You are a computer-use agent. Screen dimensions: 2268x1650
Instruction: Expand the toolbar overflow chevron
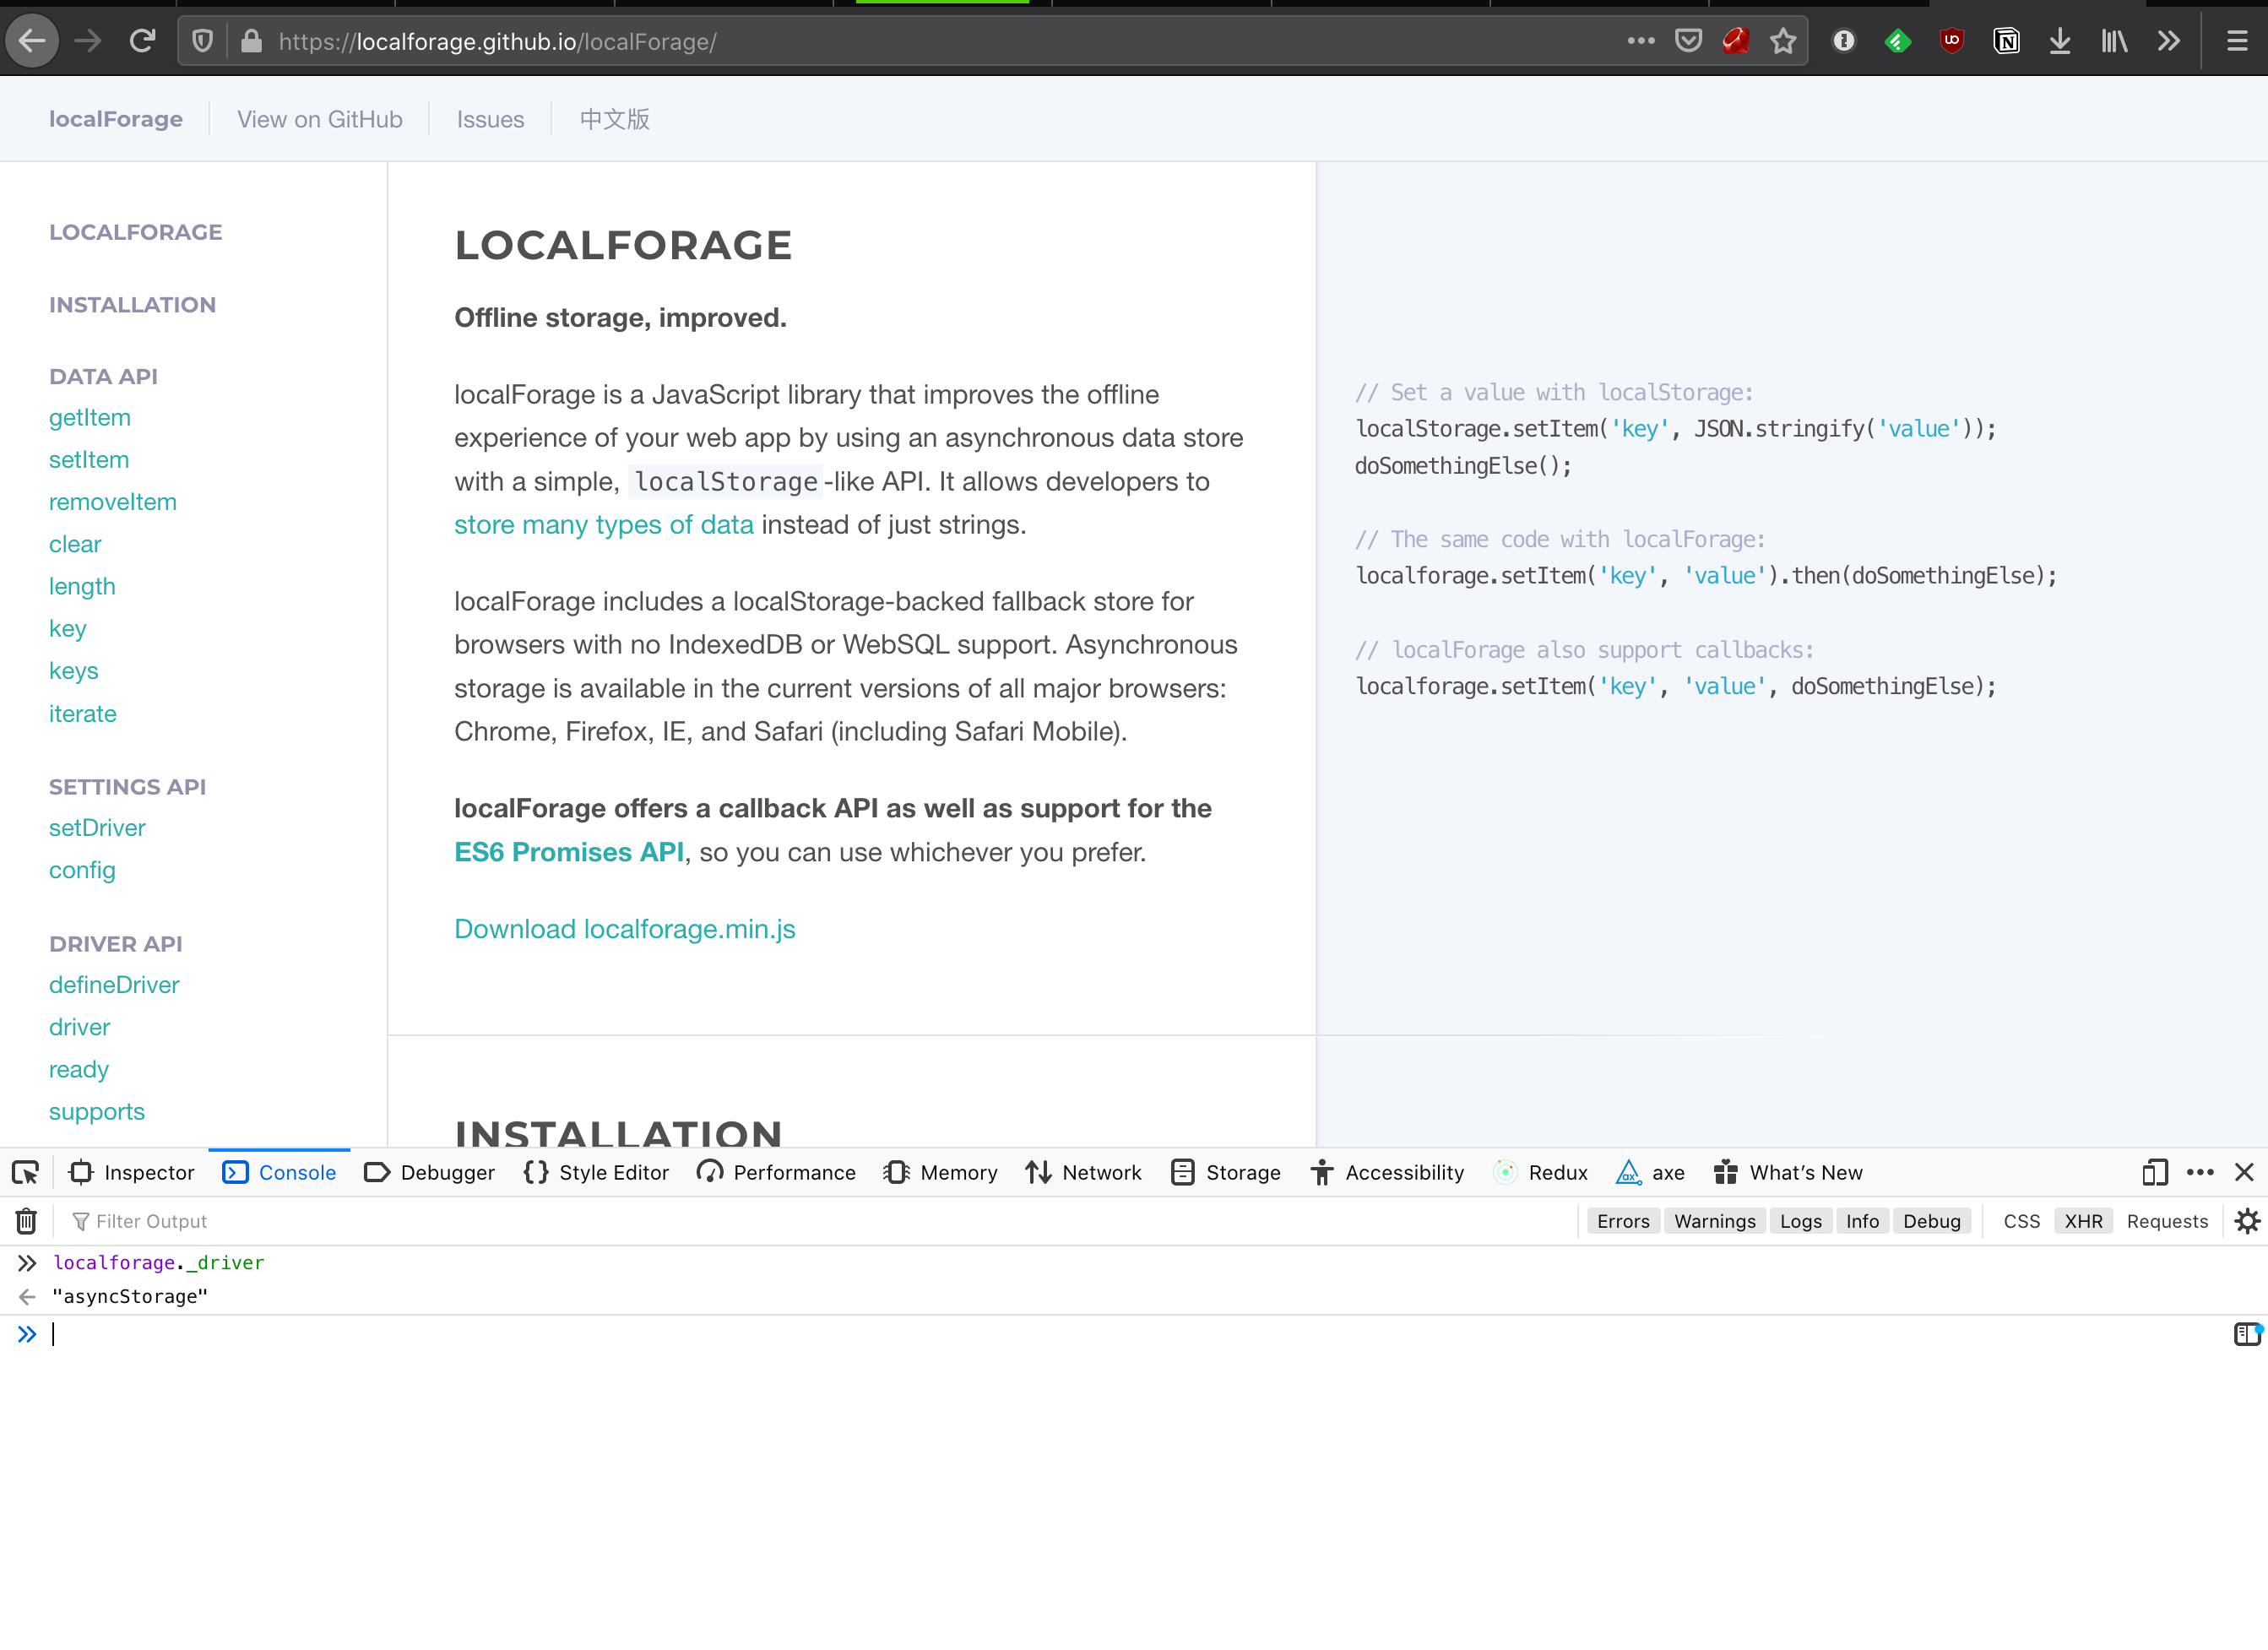tap(2169, 41)
